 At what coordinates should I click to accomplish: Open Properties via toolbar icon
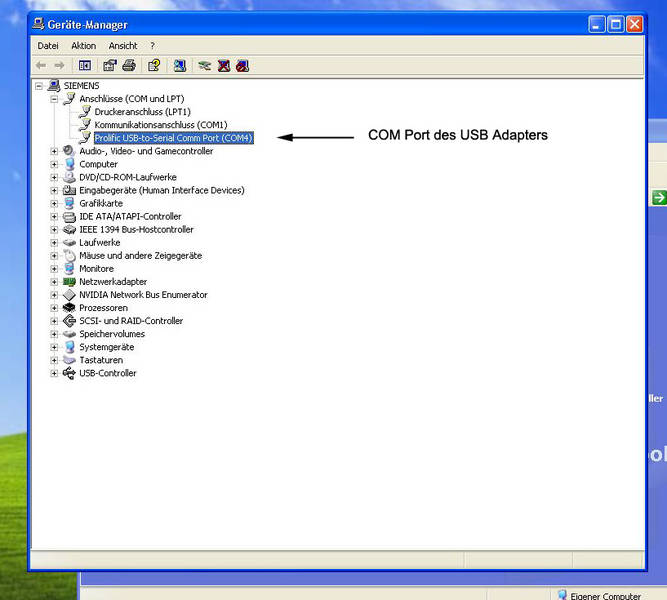[x=110, y=66]
